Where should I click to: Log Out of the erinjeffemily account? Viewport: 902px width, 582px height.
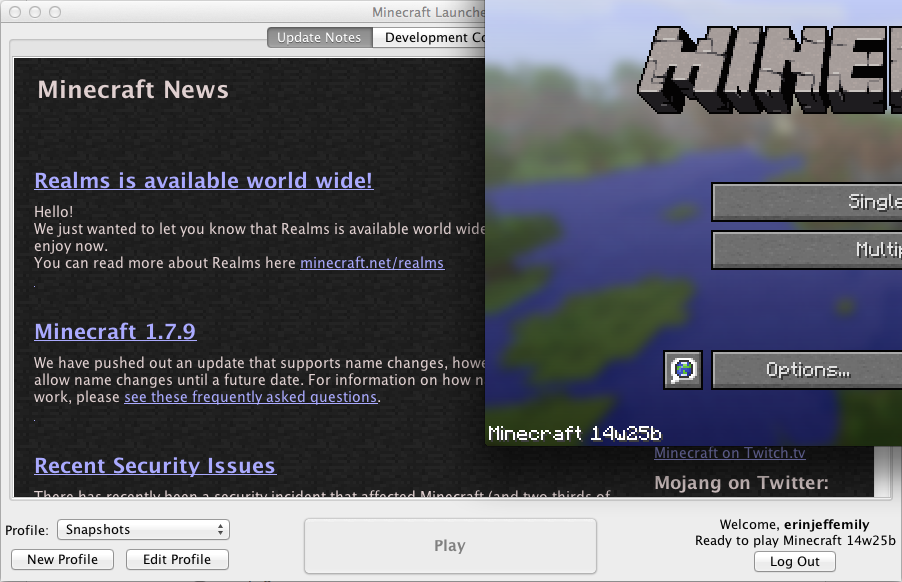point(794,562)
